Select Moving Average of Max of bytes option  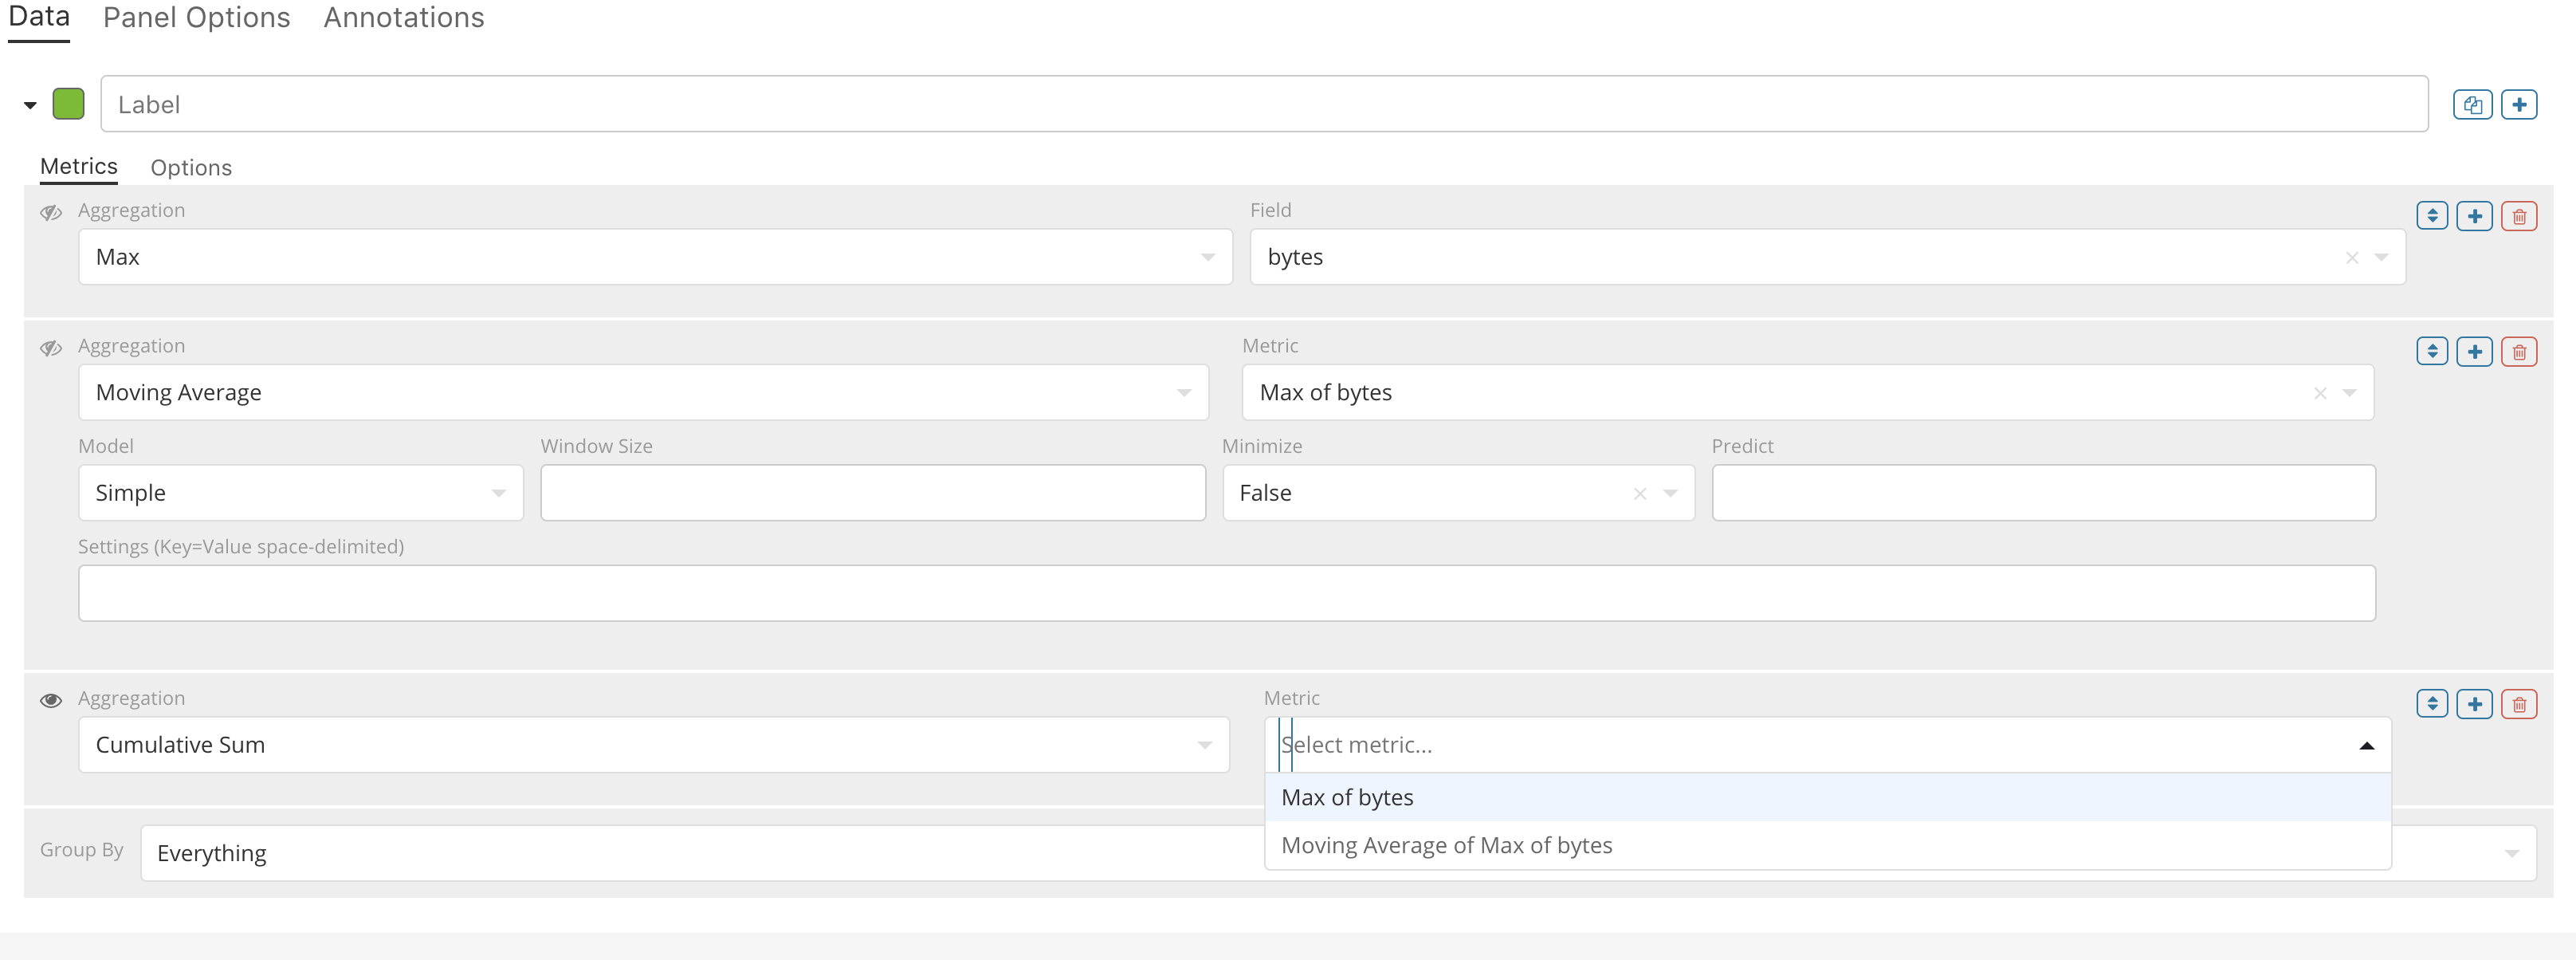click(x=1447, y=845)
